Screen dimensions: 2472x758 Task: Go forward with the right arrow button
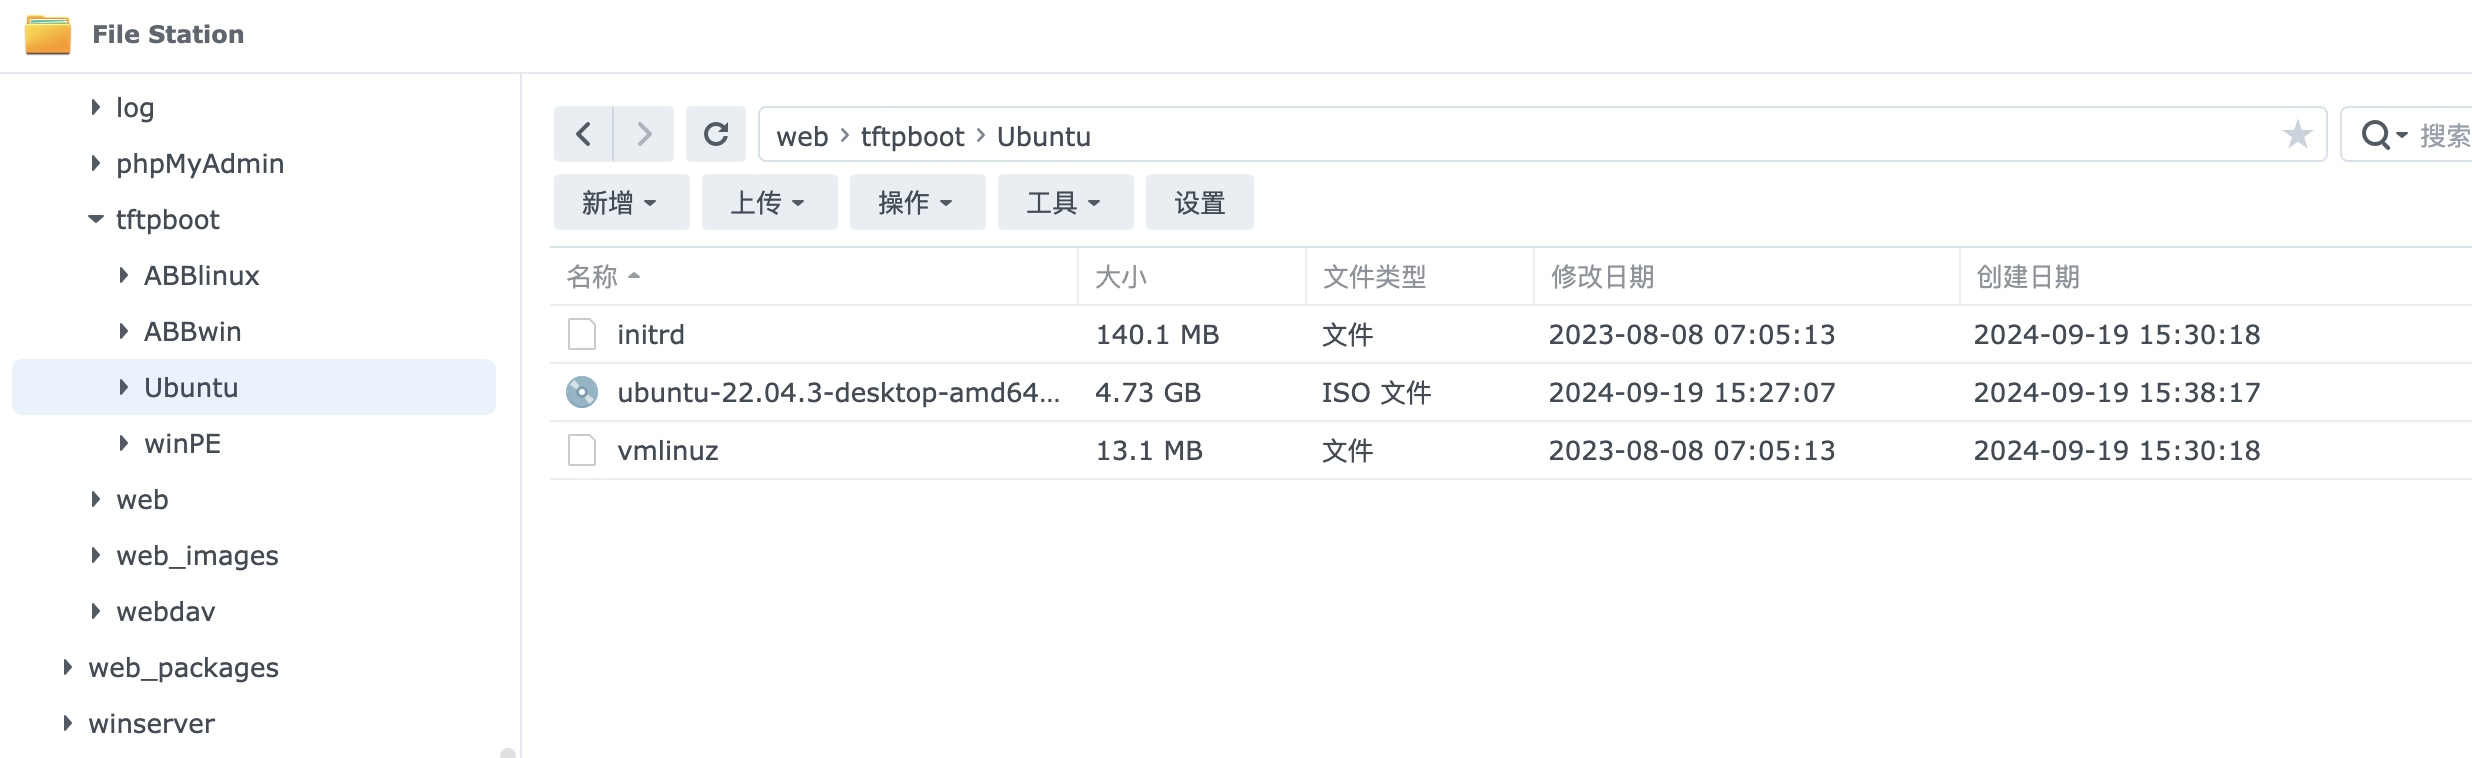pyautogui.click(x=644, y=134)
